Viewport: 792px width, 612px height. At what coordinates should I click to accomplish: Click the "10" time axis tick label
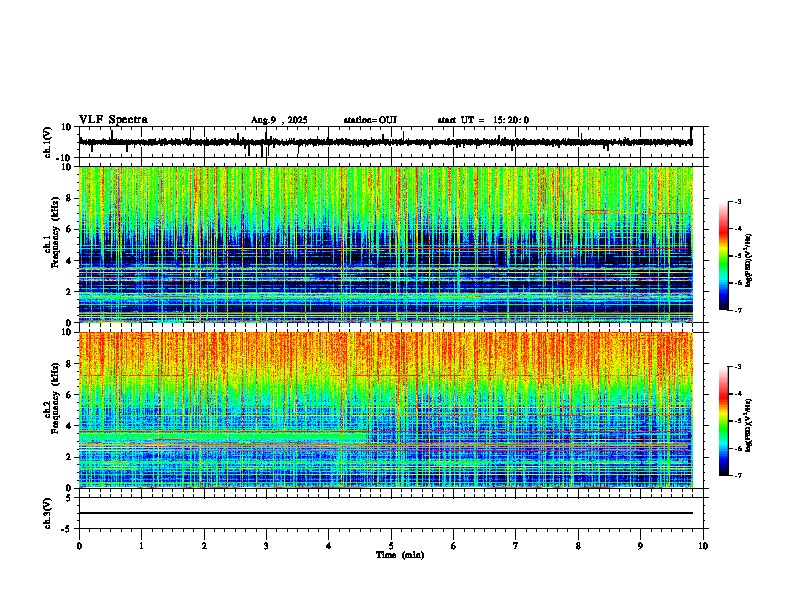click(703, 546)
